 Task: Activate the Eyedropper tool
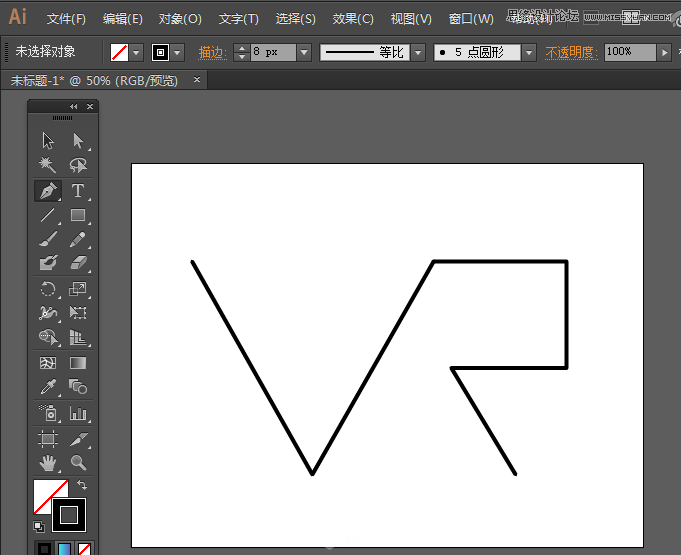tap(48, 387)
